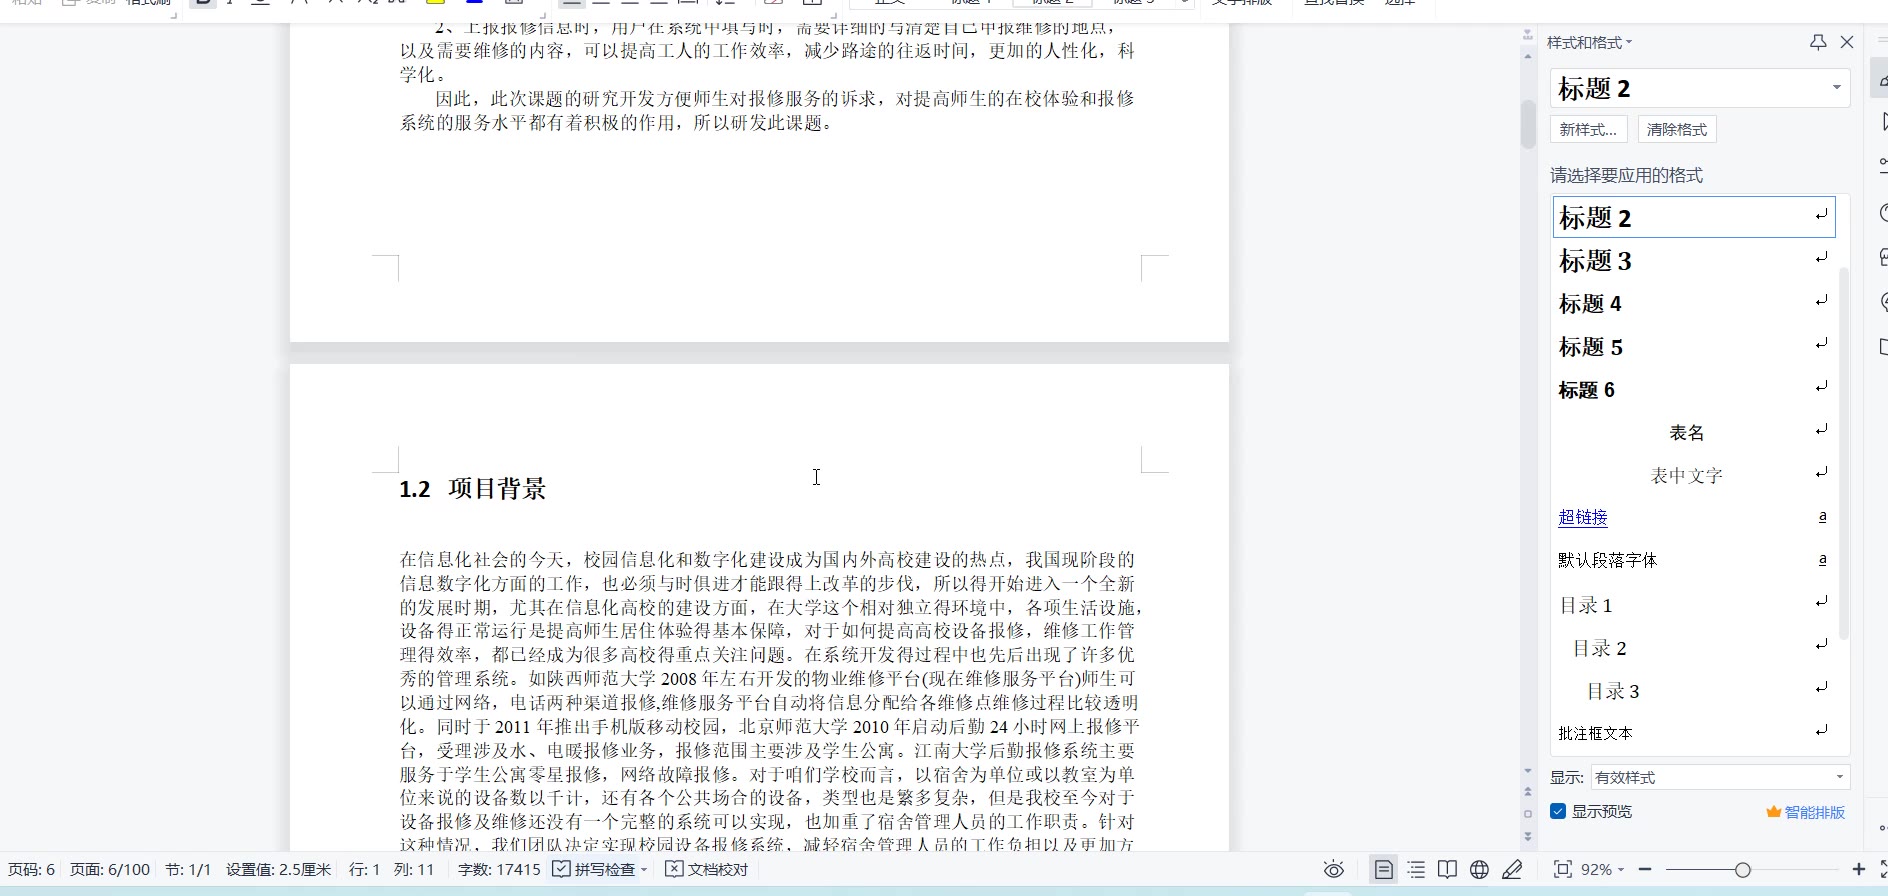Apply the 目录 1 style
The image size is (1888, 896).
pos(1693,604)
